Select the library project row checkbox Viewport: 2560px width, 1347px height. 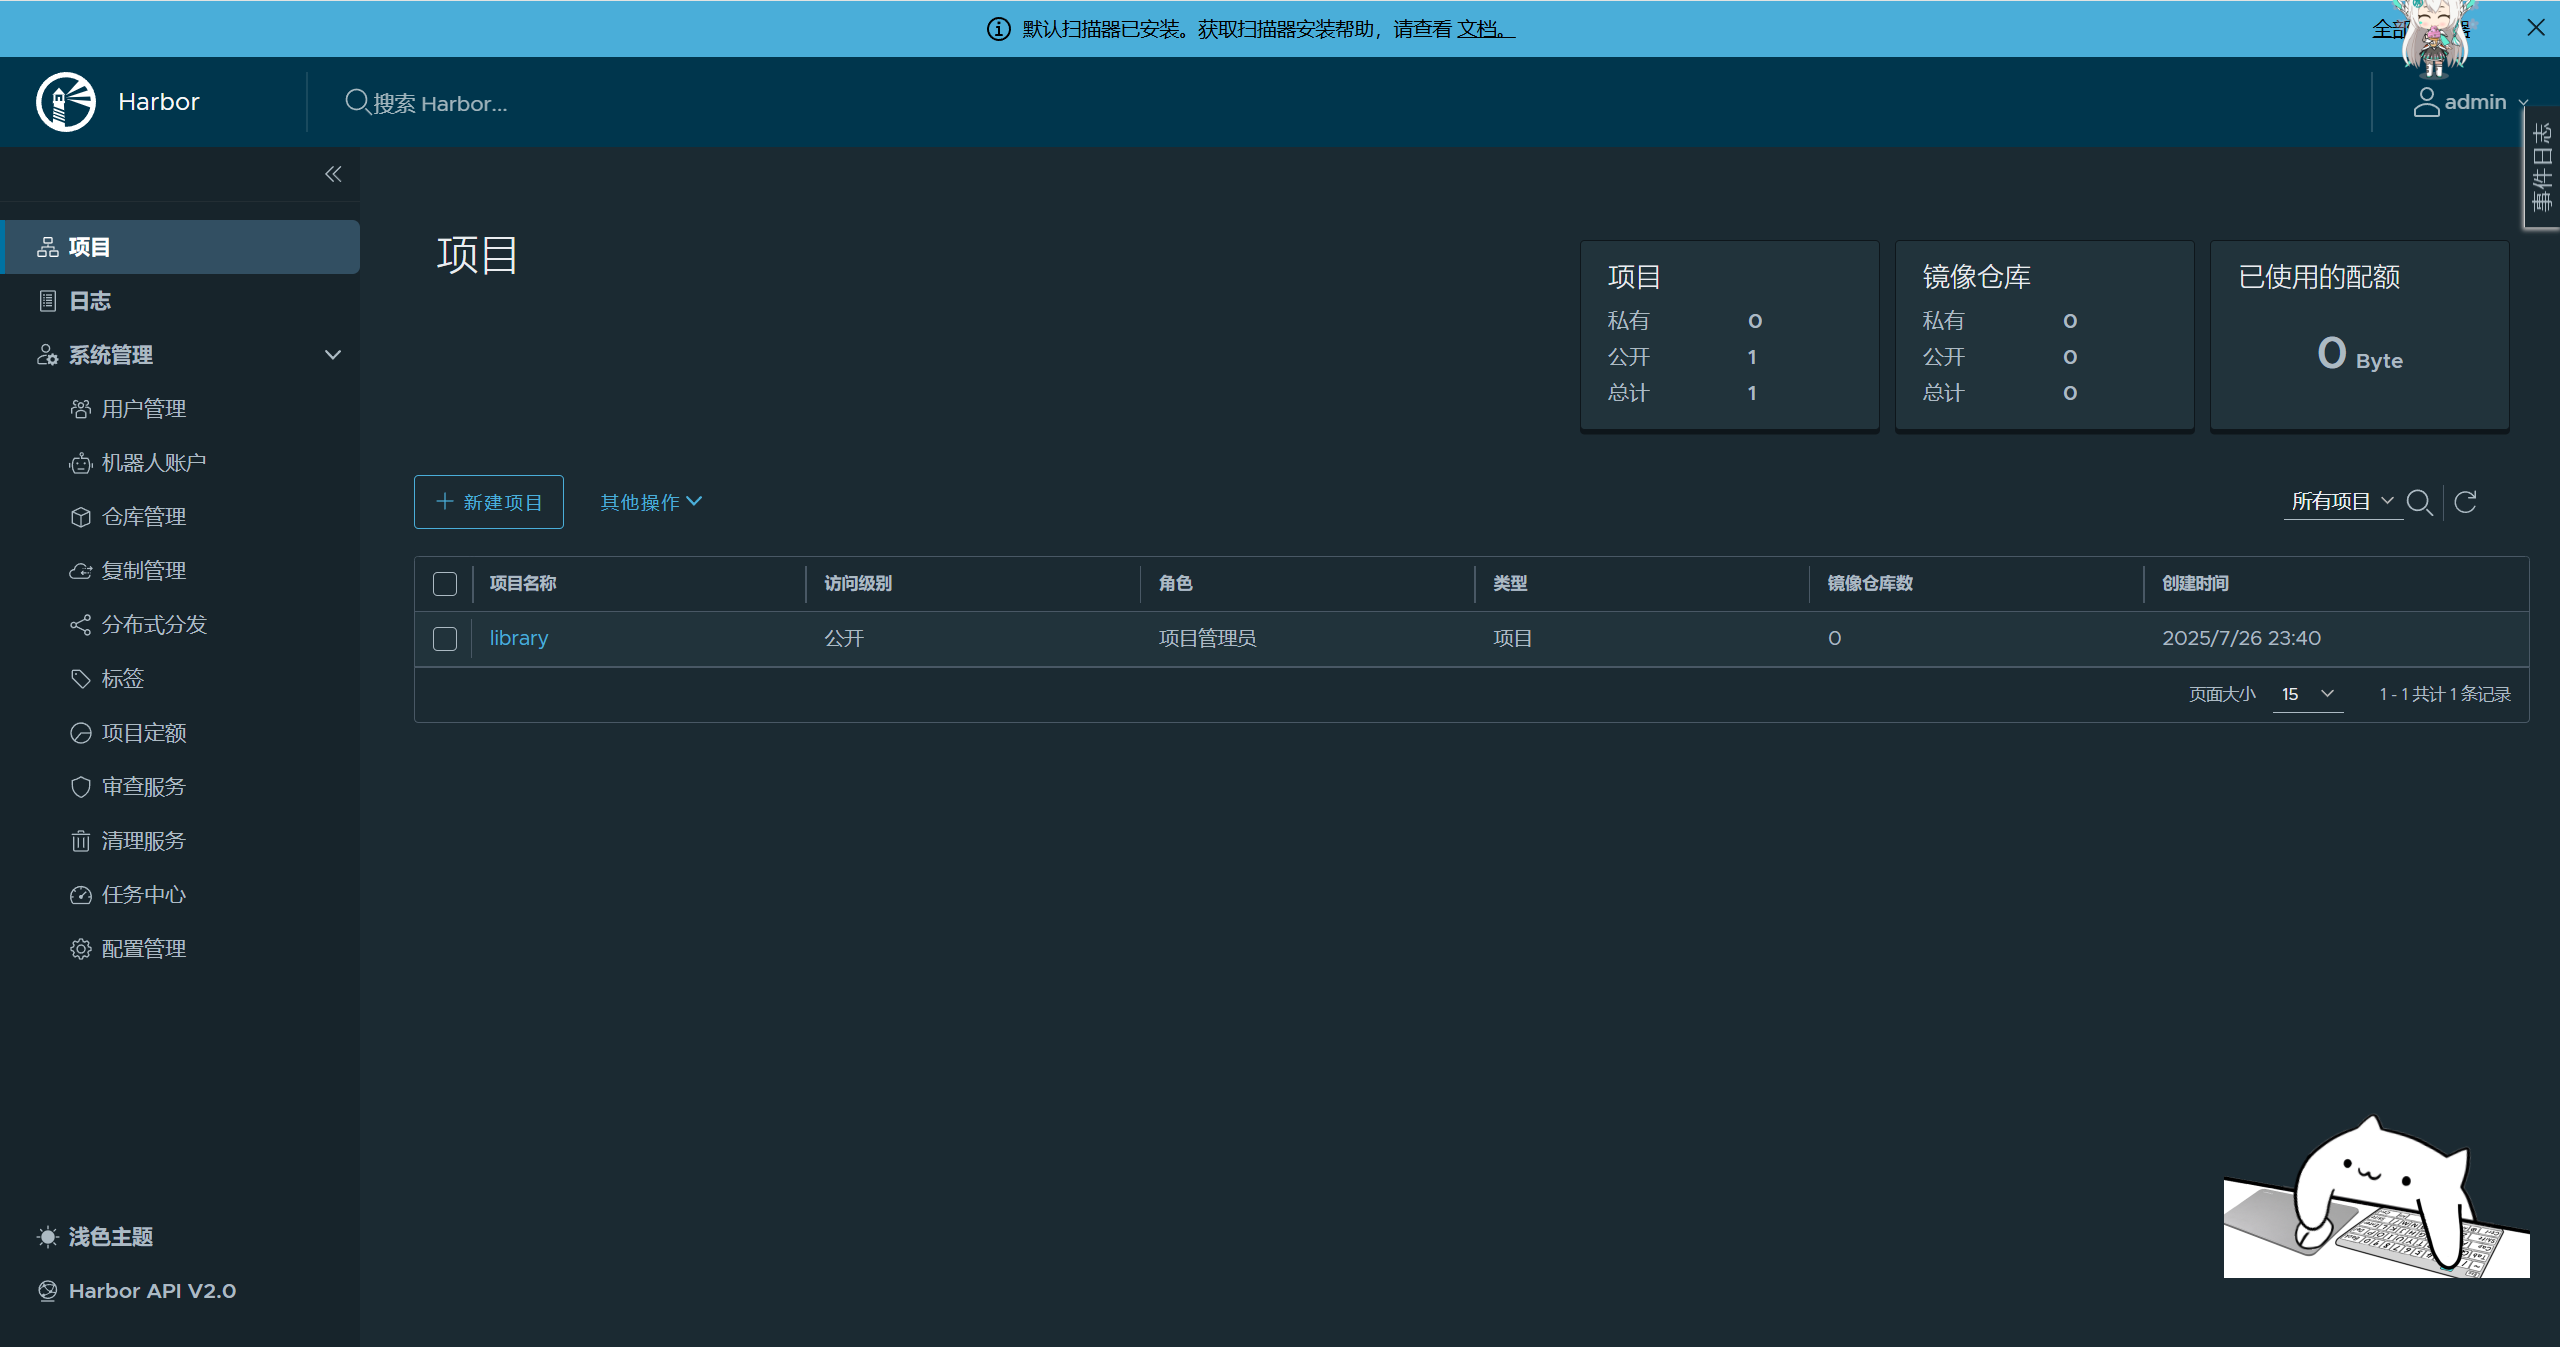445,639
